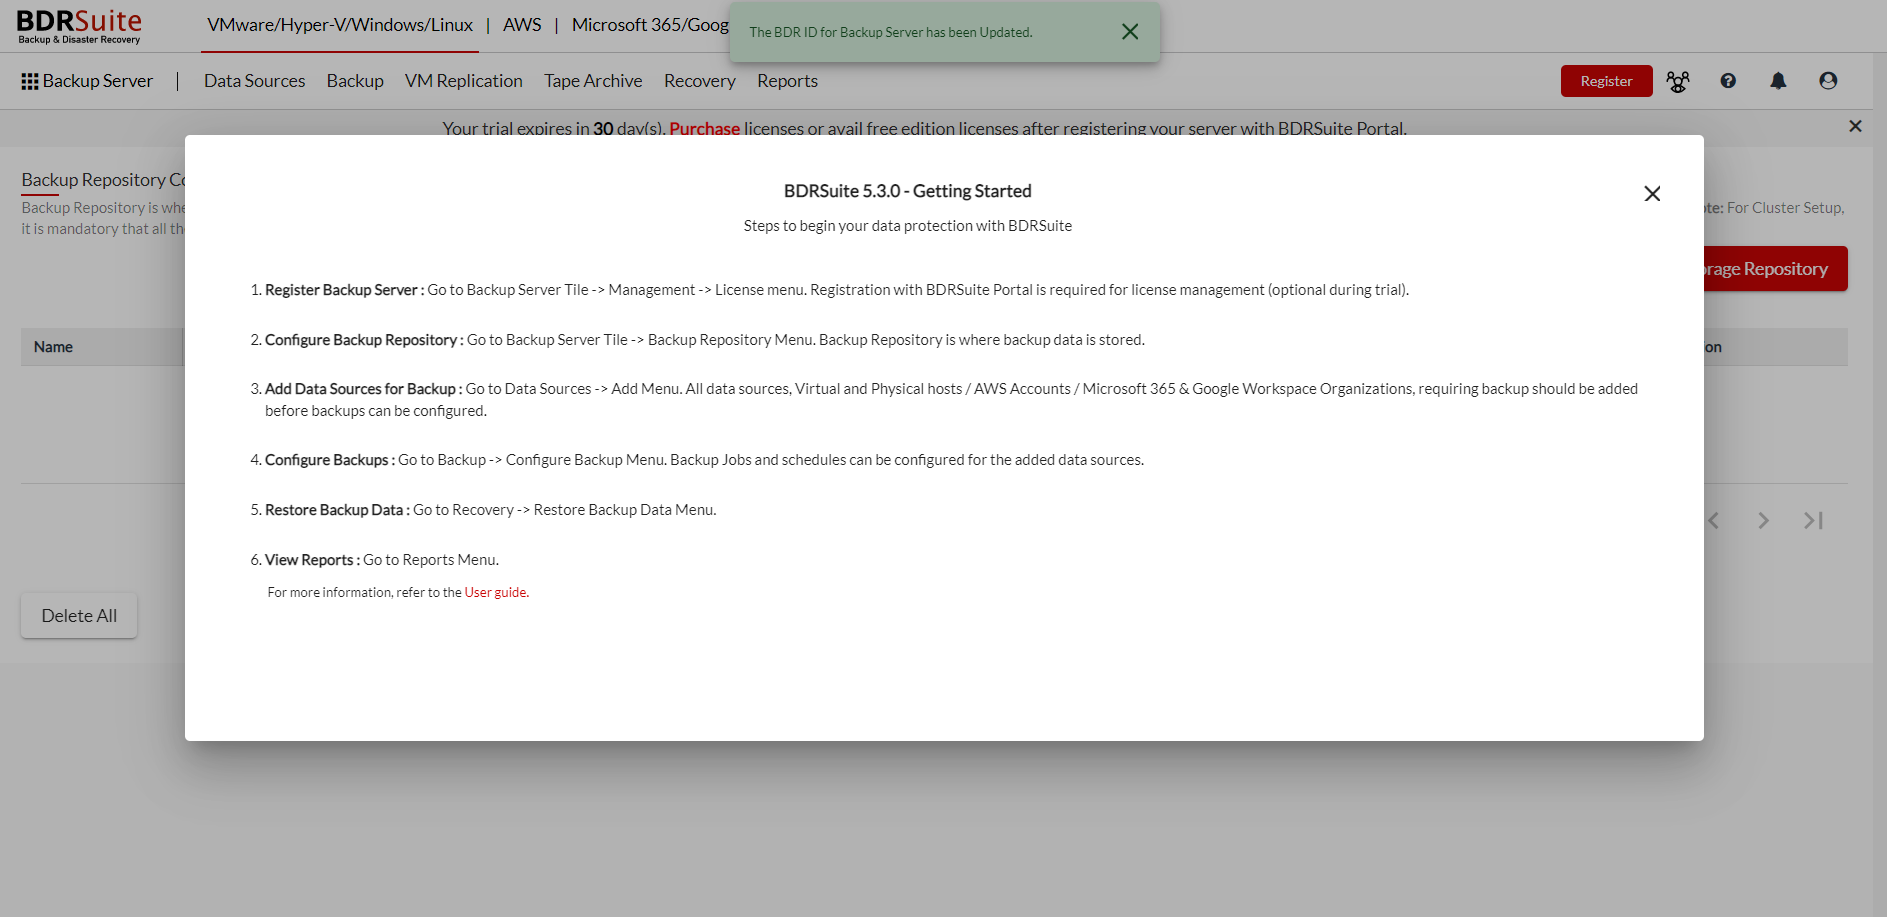Click the Delete All button
Screen dimensions: 1887x917
tap(79, 616)
